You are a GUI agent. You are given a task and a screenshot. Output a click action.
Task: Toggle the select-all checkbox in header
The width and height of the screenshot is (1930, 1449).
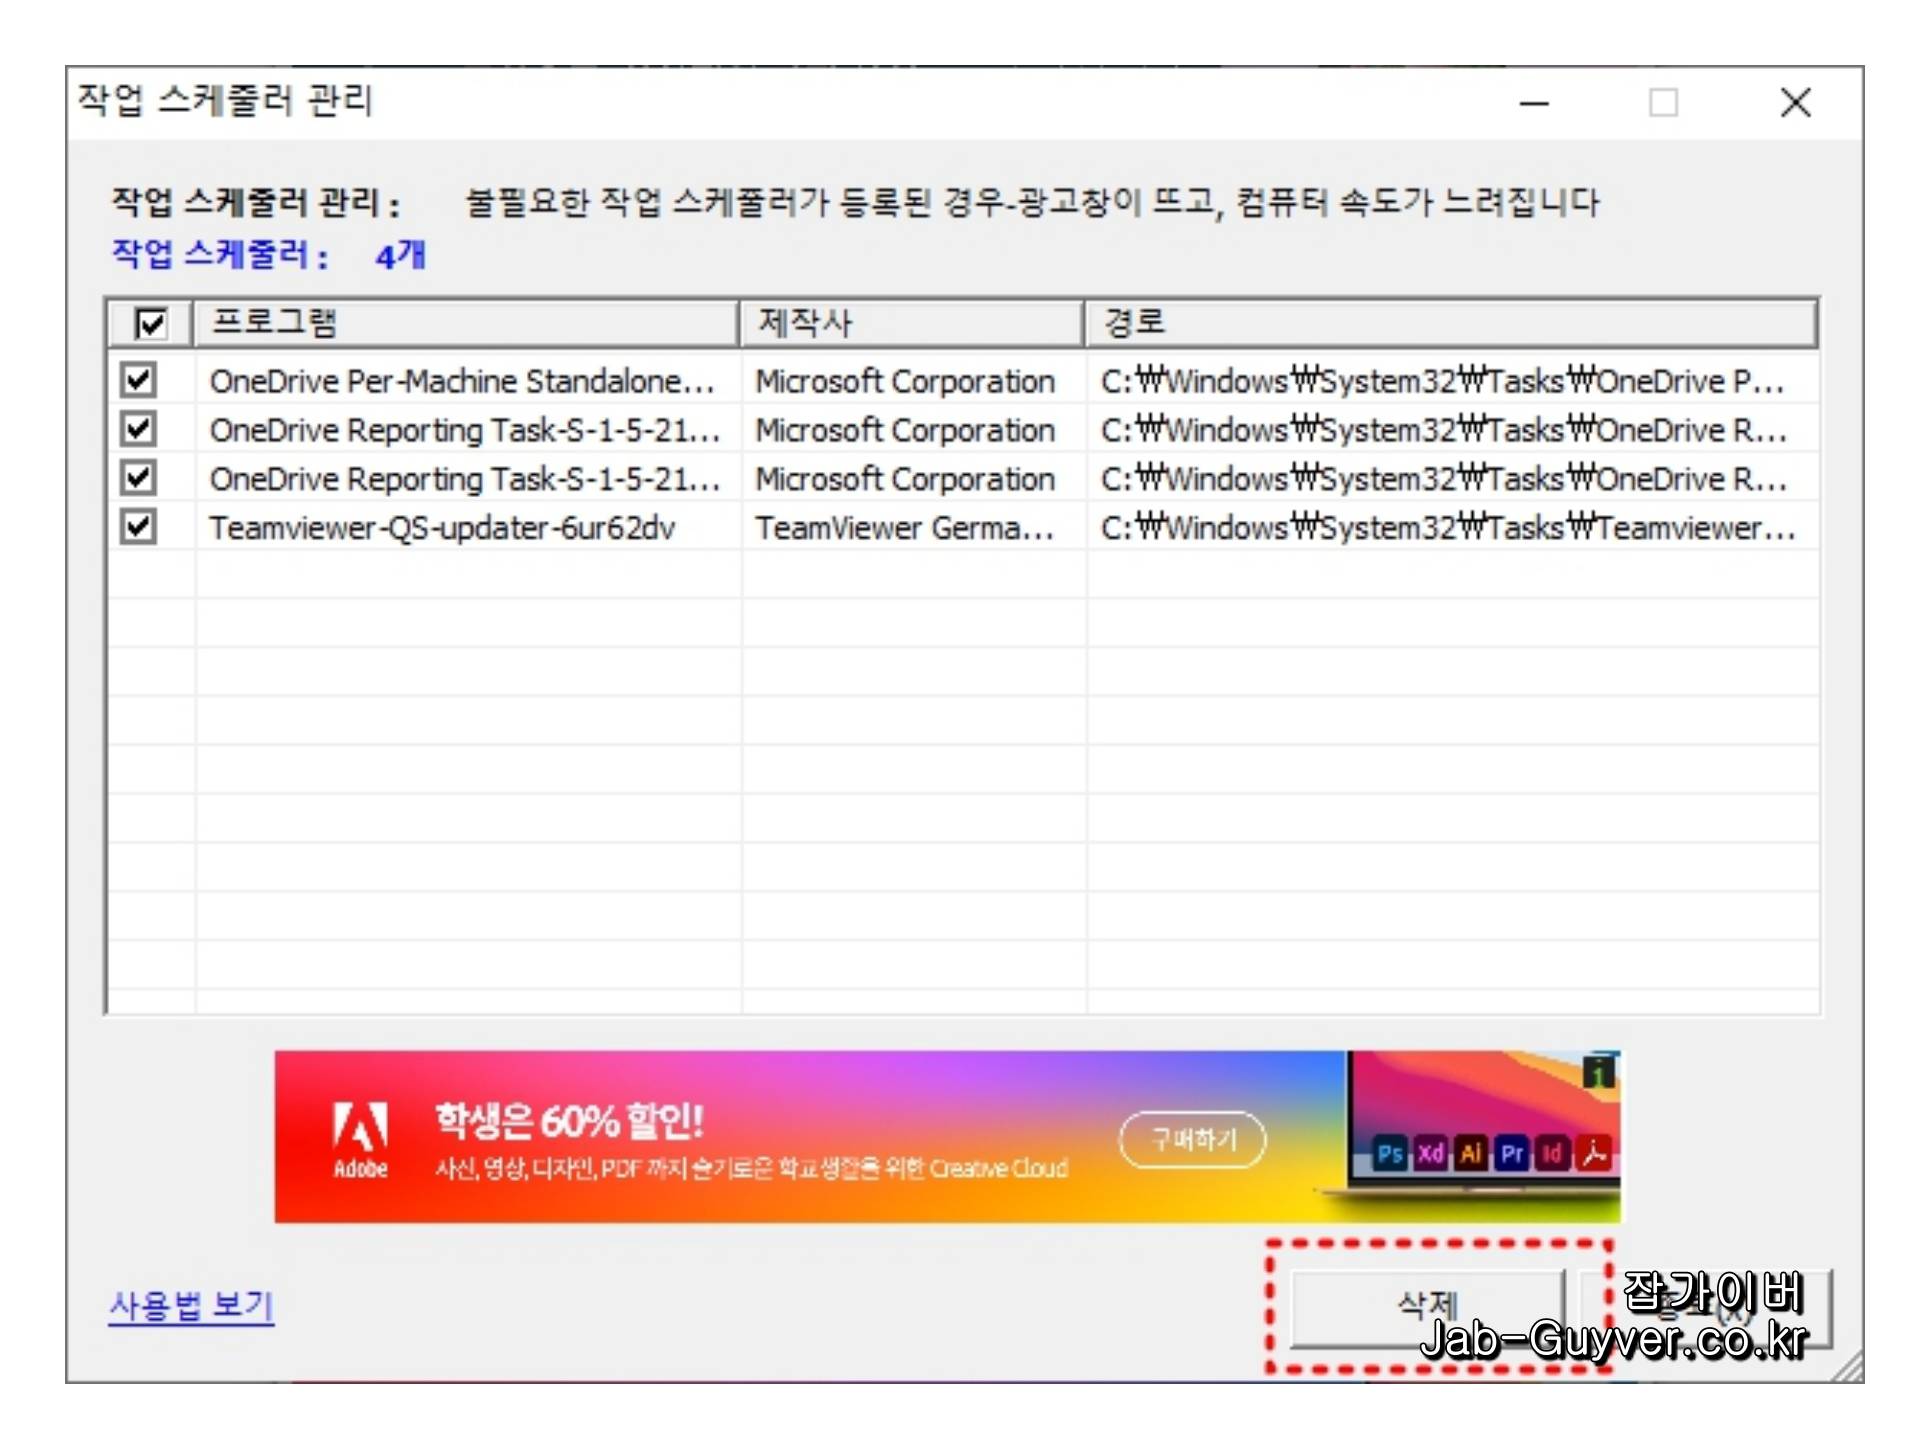[x=150, y=324]
